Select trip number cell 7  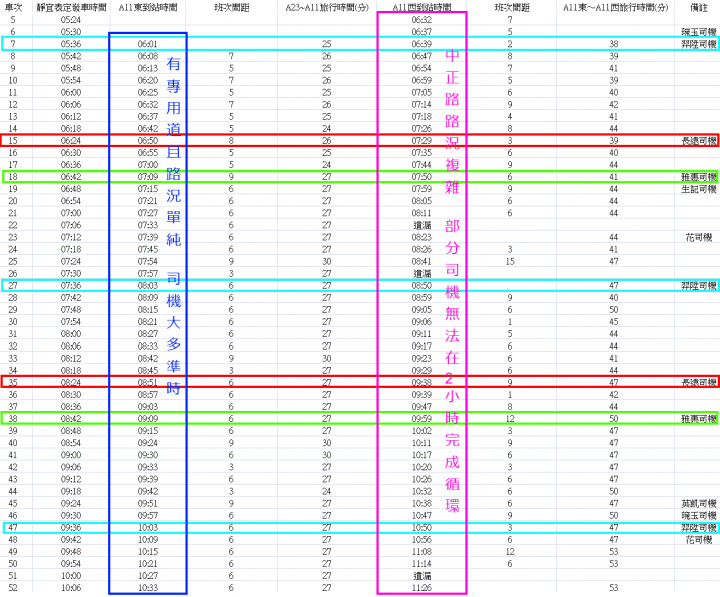click(x=13, y=44)
